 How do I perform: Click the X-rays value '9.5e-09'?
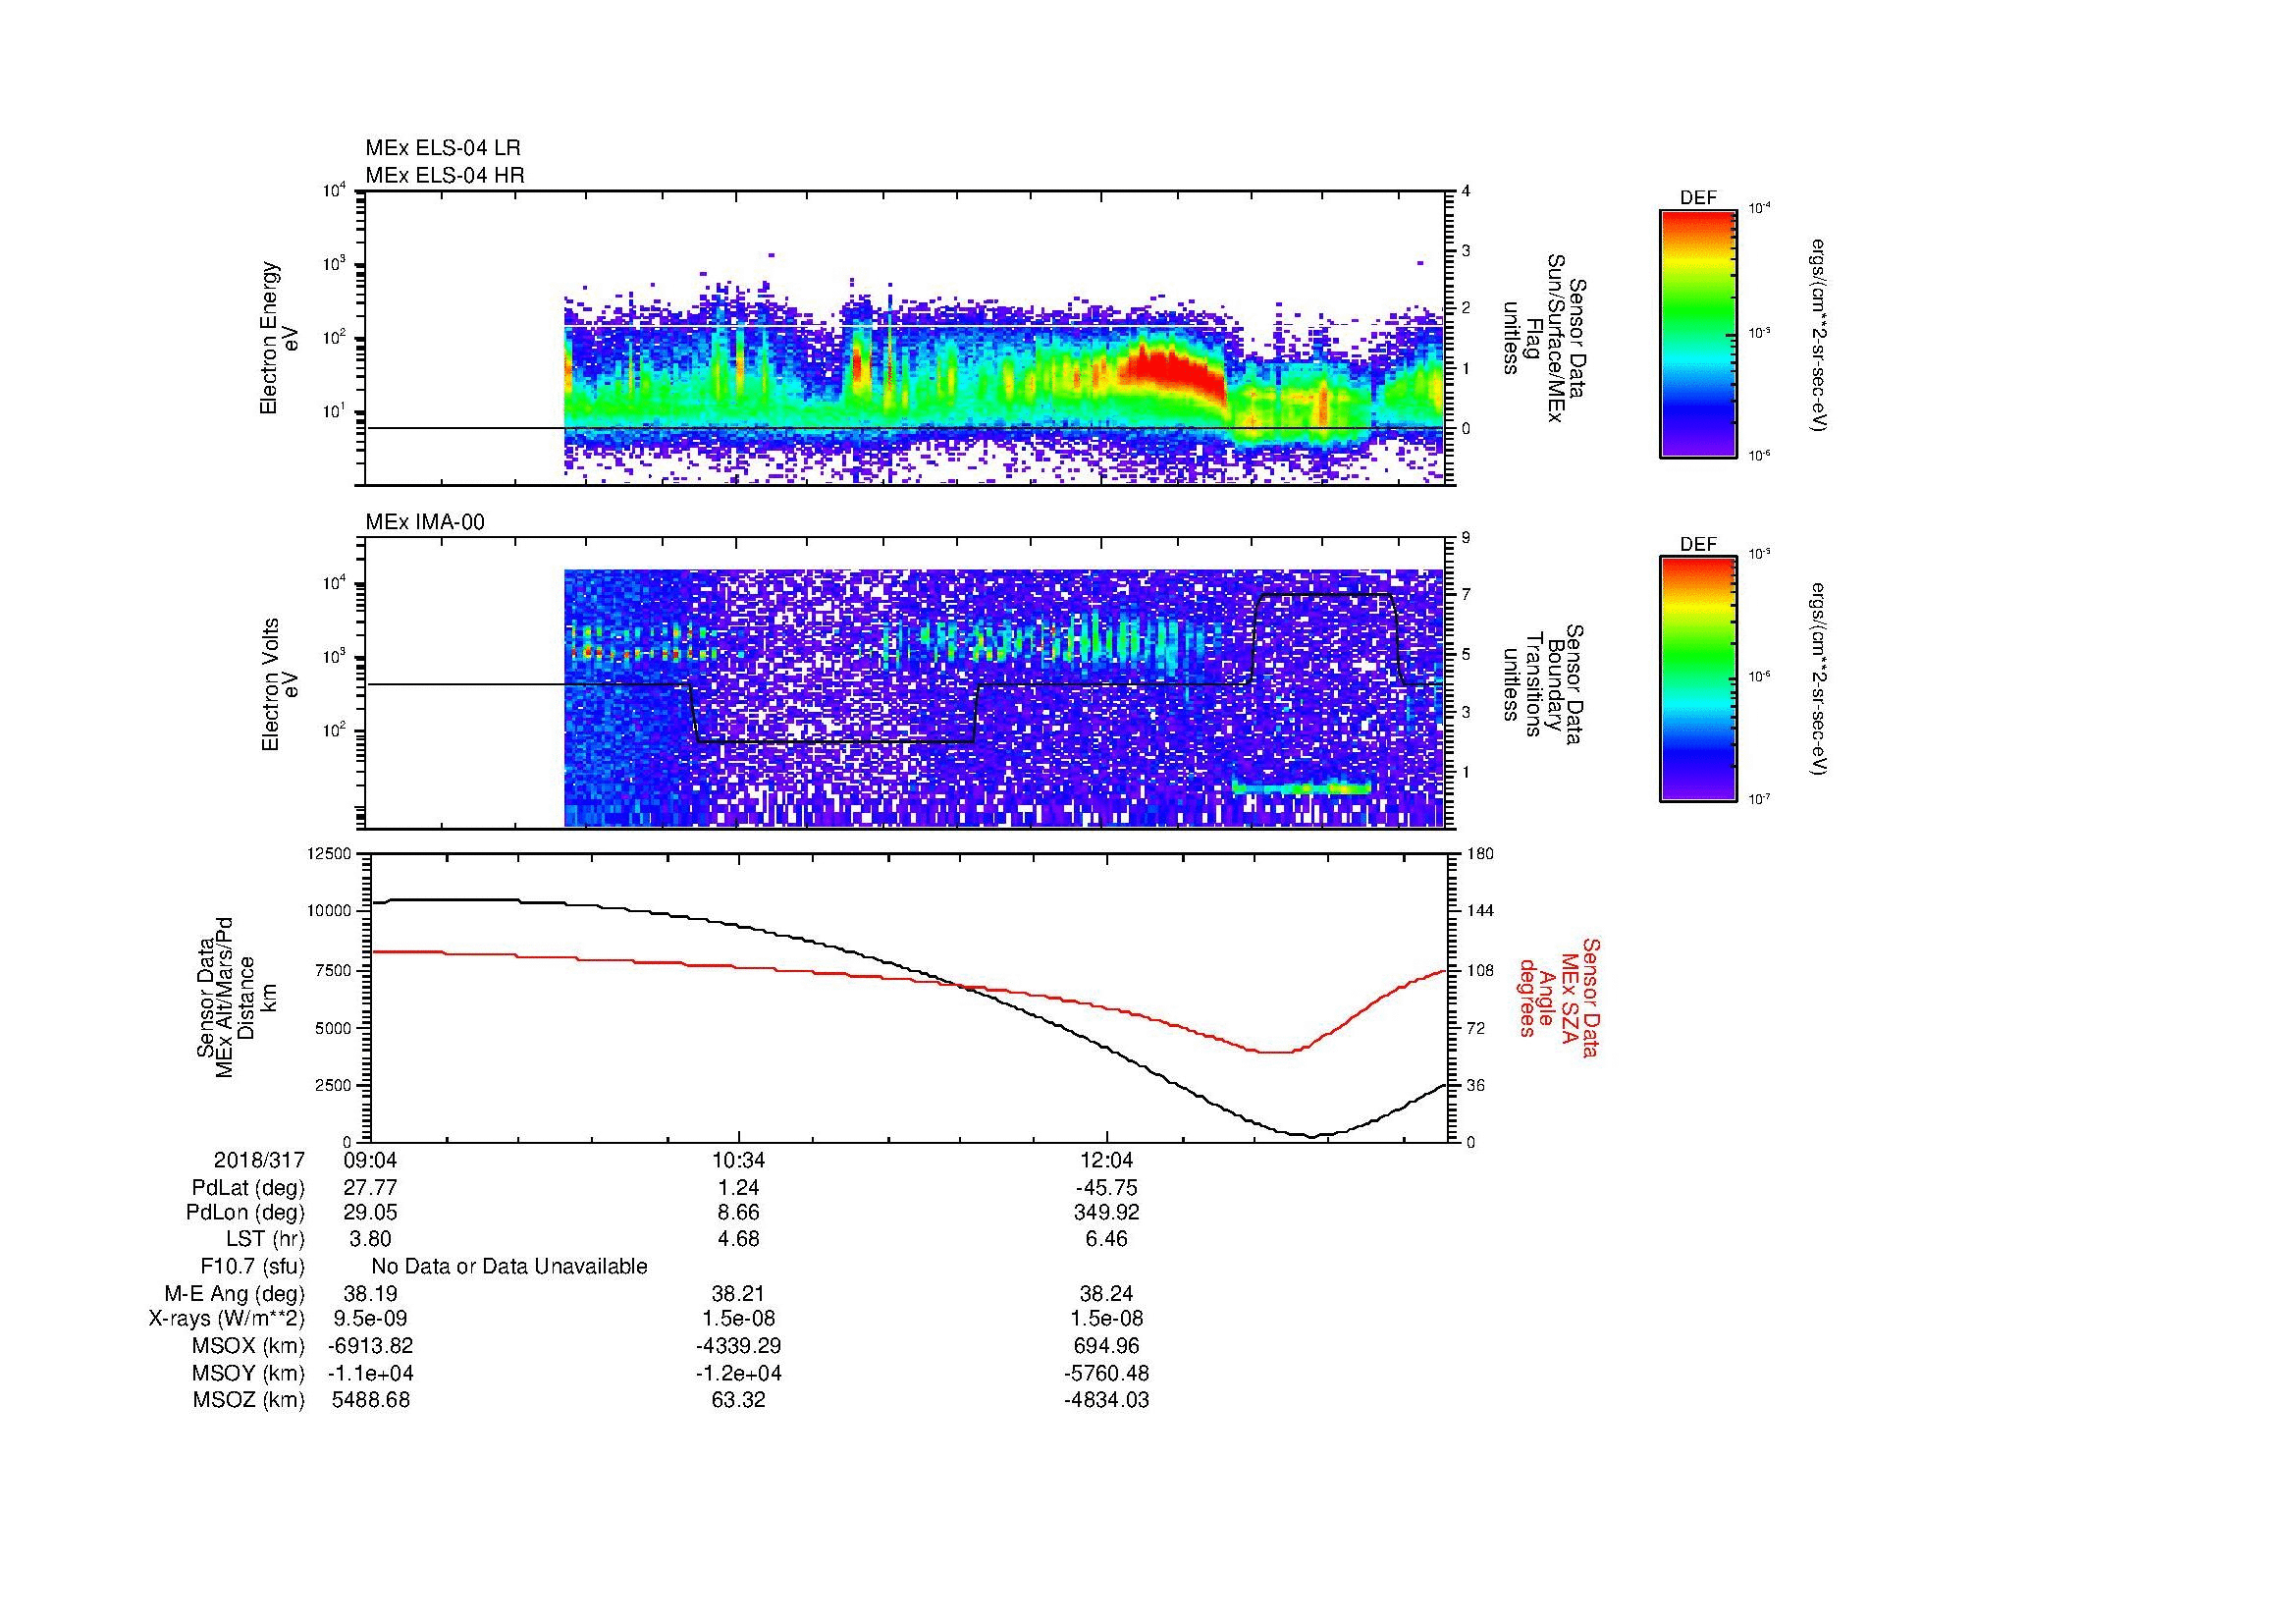click(x=370, y=1319)
